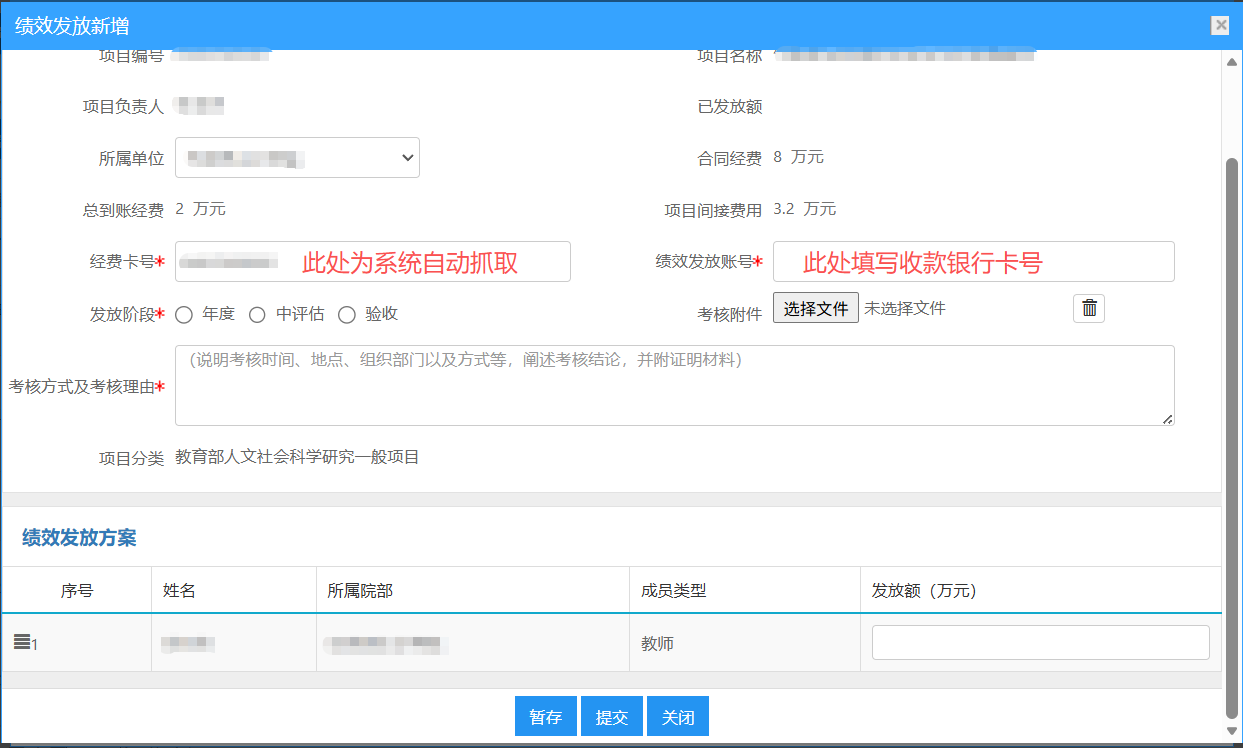Click the 已发放额 label

[x=730, y=106]
